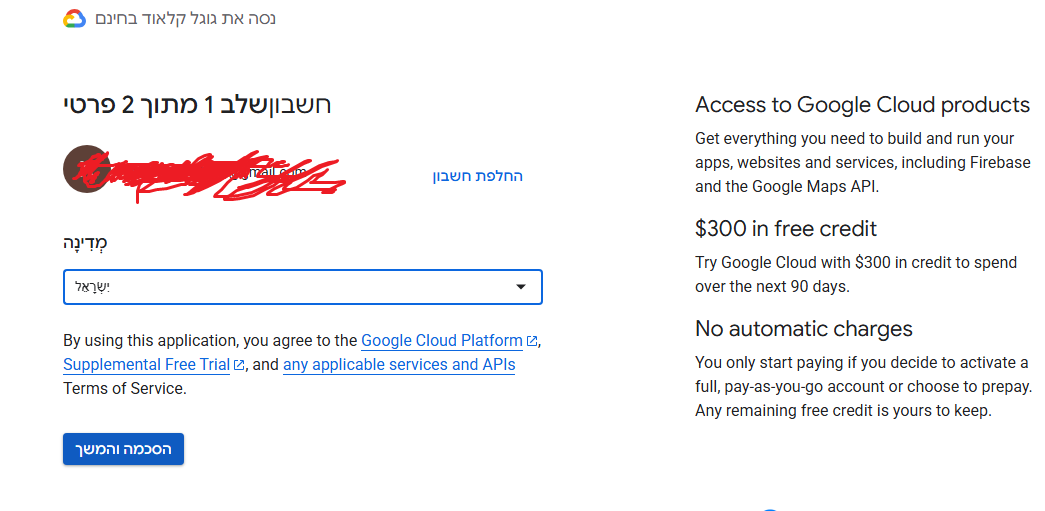The height and width of the screenshot is (511, 1045).
Task: Click the "No automatic charges" heading
Action: (804, 329)
